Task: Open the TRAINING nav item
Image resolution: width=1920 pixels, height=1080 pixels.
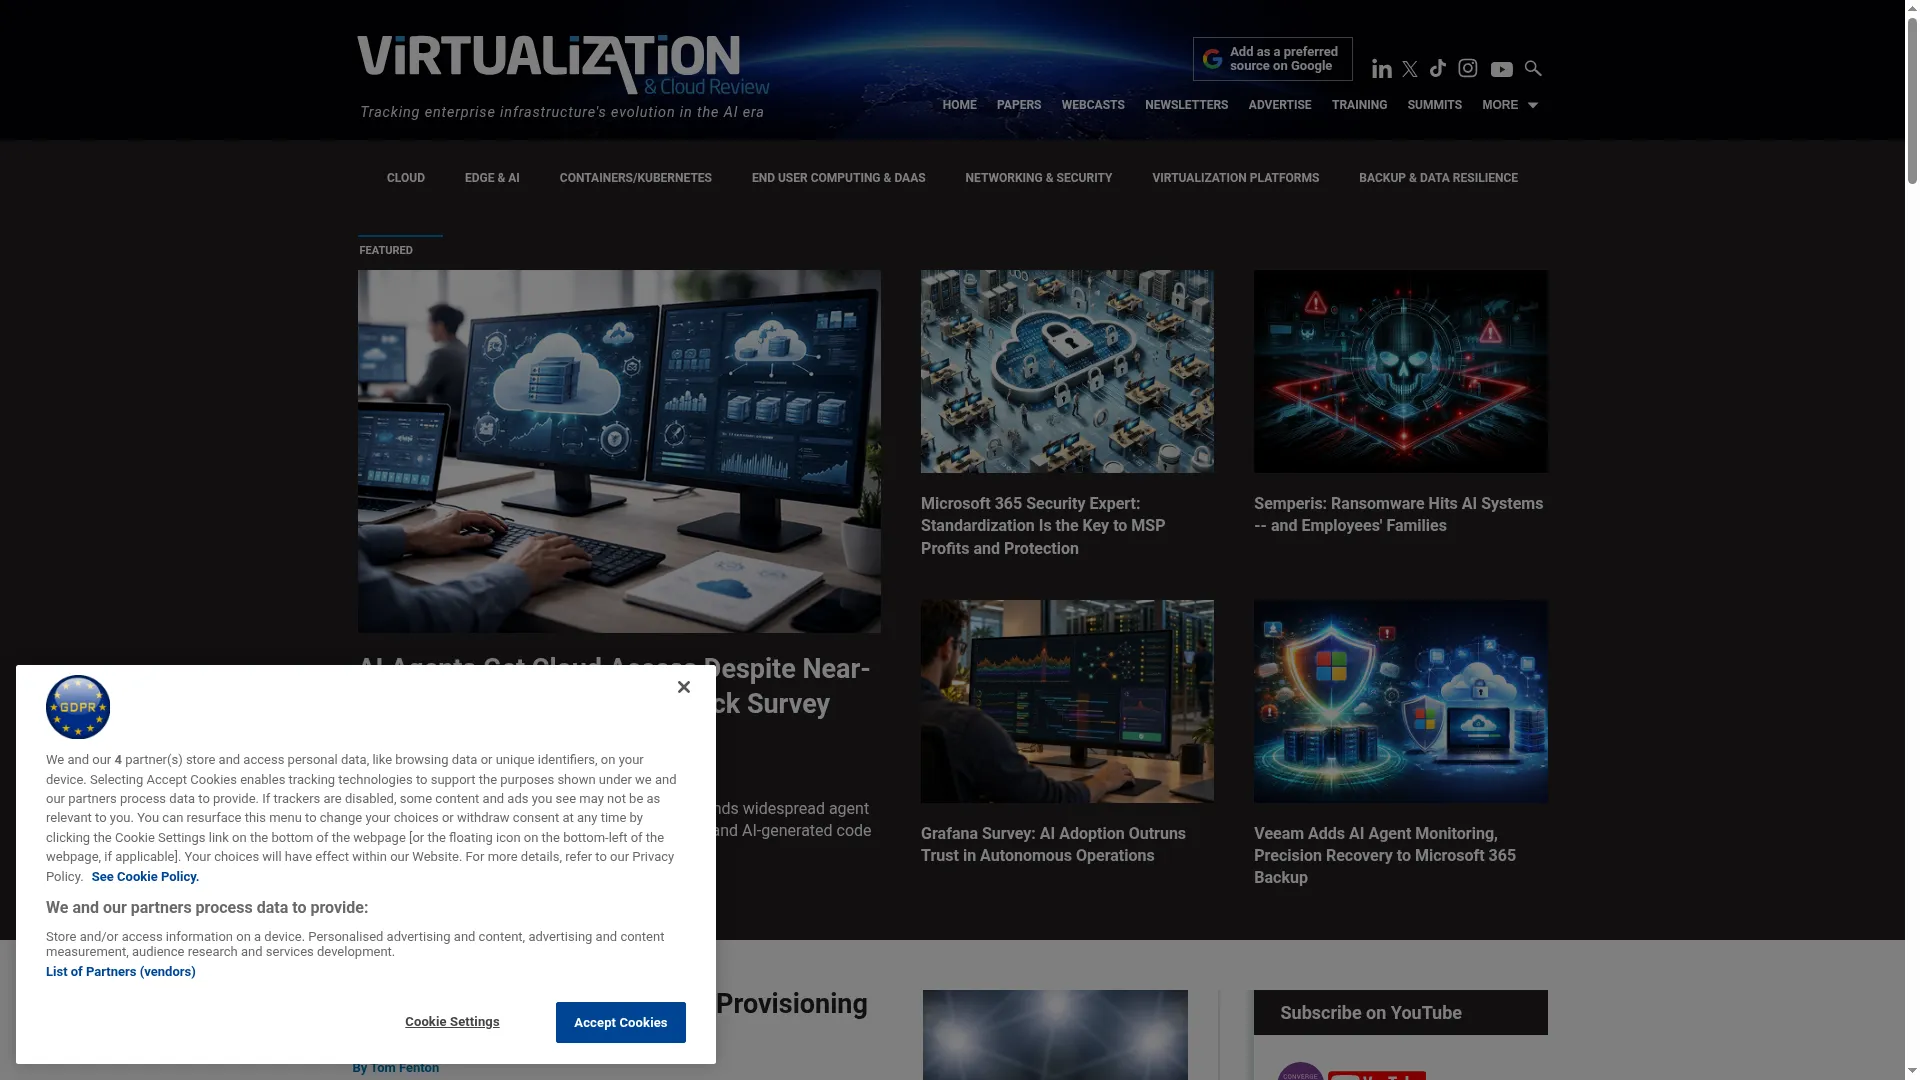Action: pyautogui.click(x=1359, y=105)
